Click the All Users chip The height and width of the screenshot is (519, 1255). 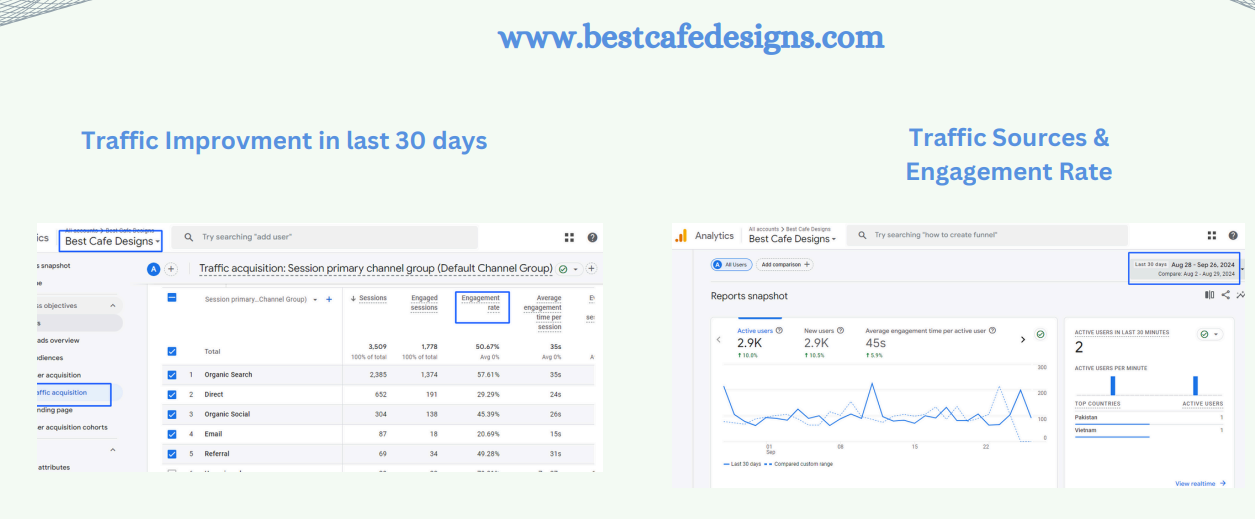(731, 264)
